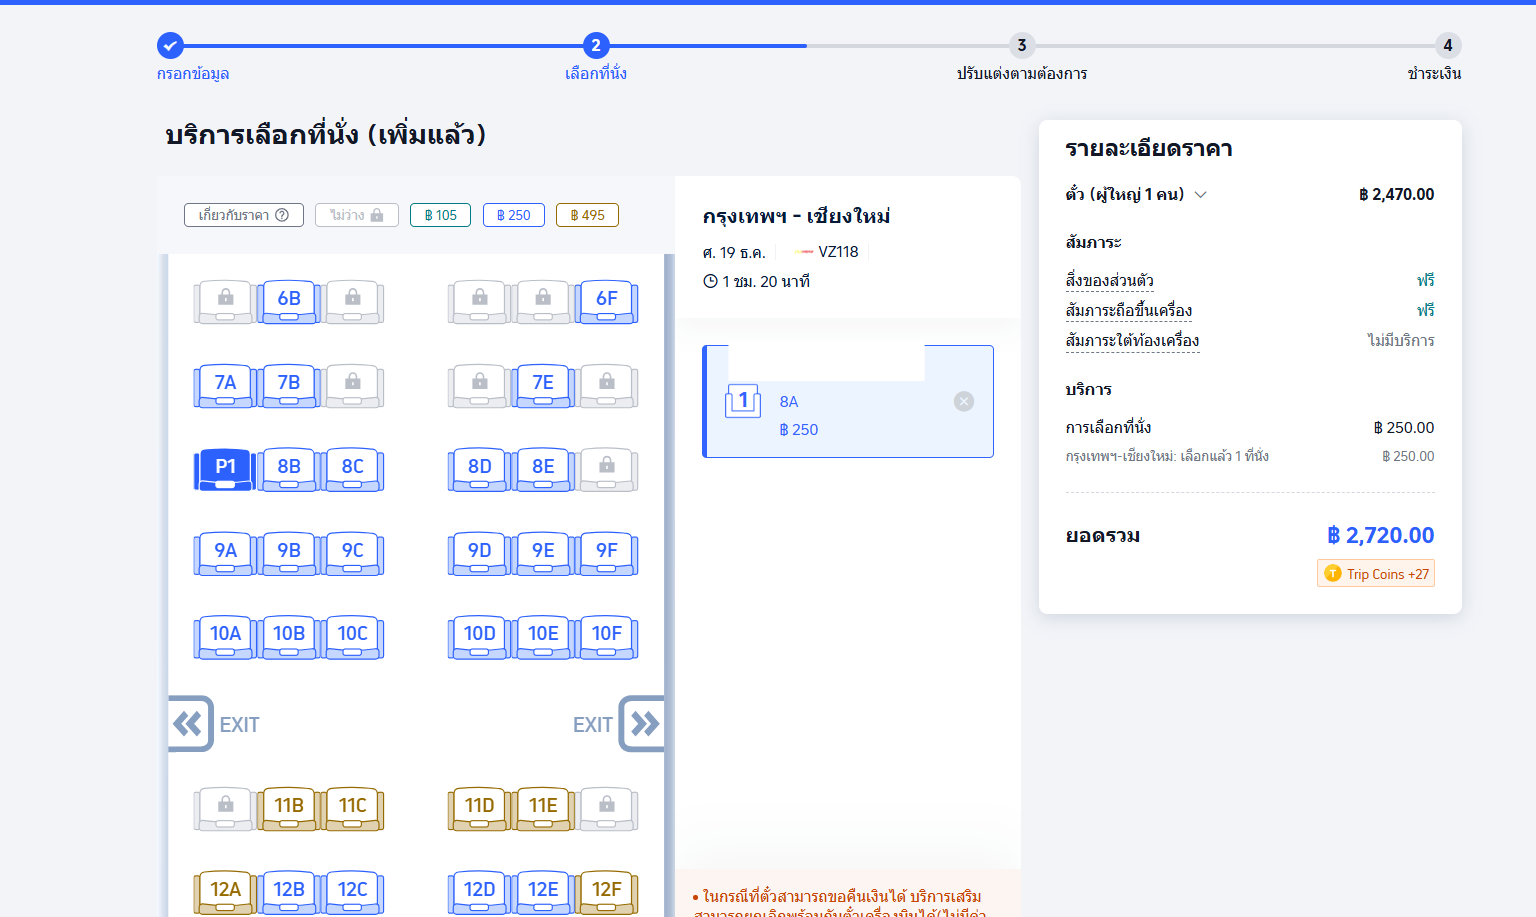Viewport: 1536px width, 917px height.
Task: Go back to step 1 fill information
Action: click(x=171, y=46)
